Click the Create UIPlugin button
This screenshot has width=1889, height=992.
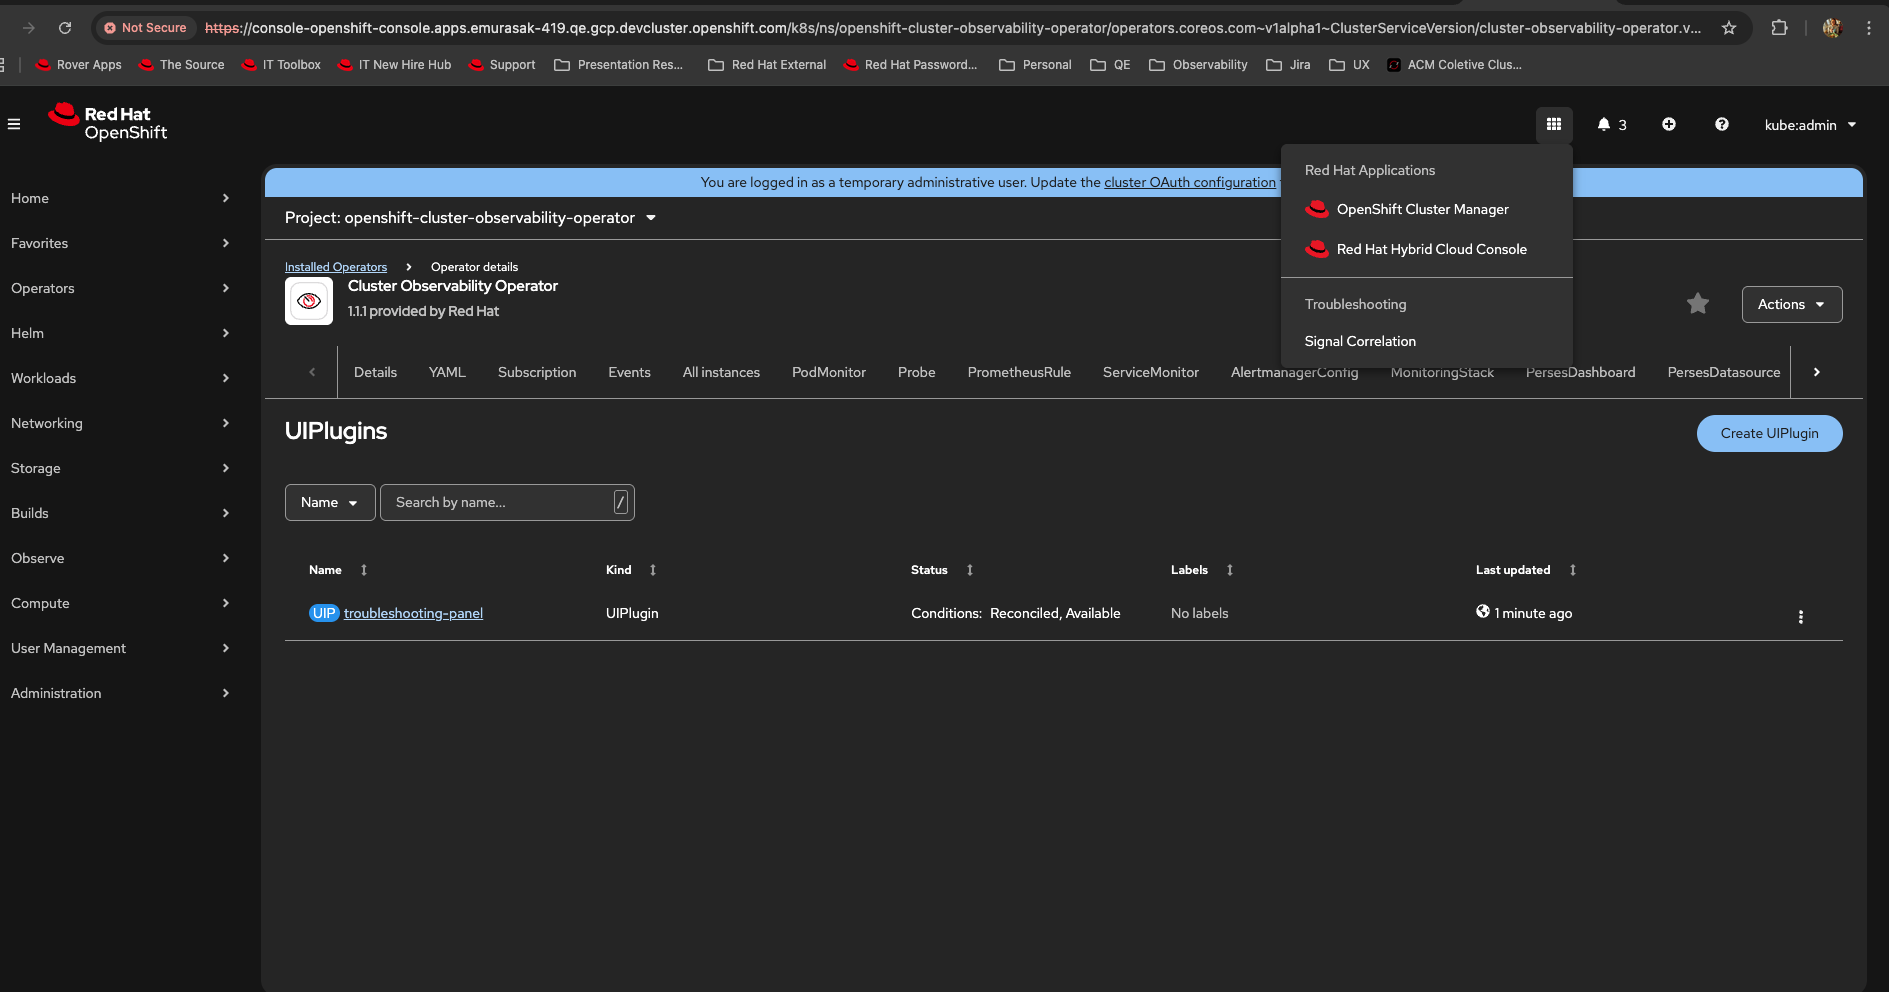click(x=1768, y=433)
